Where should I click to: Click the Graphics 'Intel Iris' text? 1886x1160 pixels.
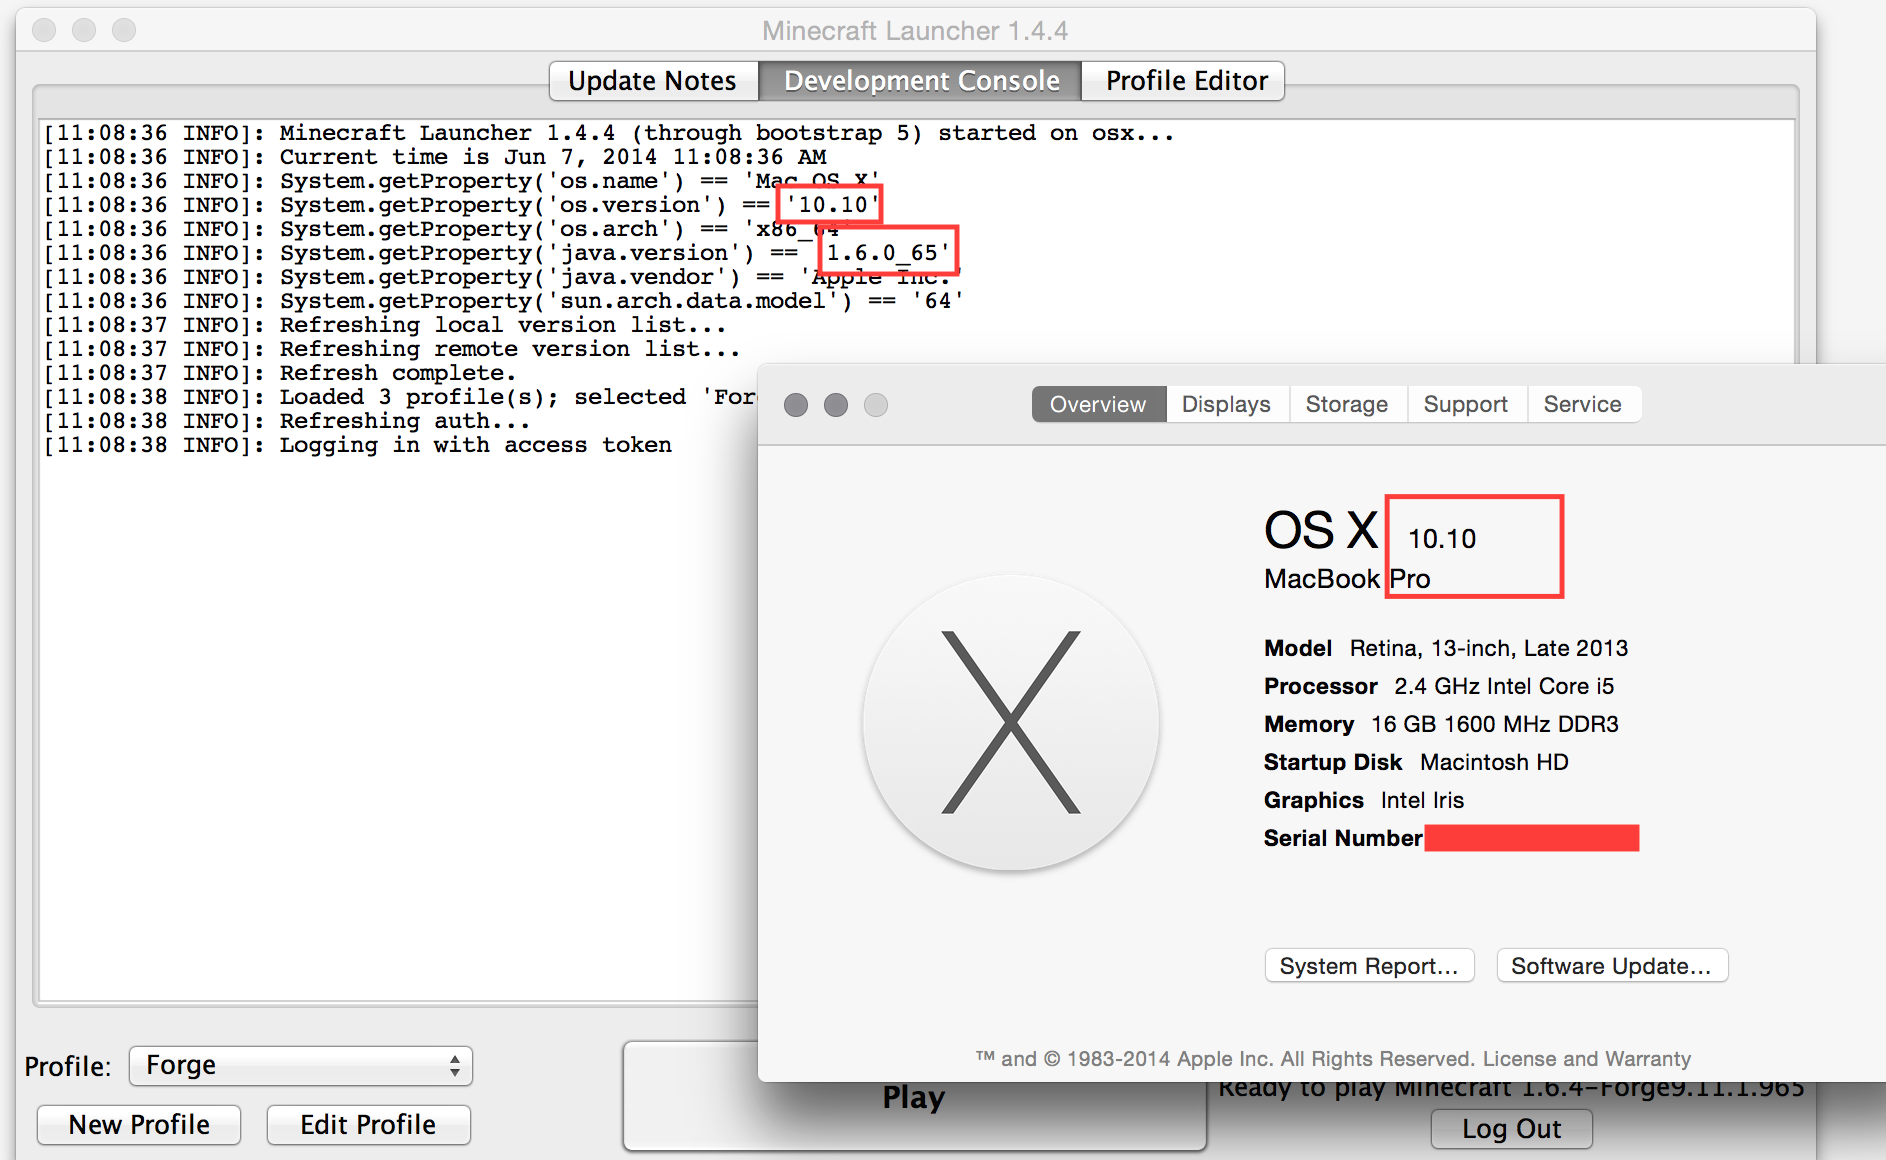point(1364,800)
